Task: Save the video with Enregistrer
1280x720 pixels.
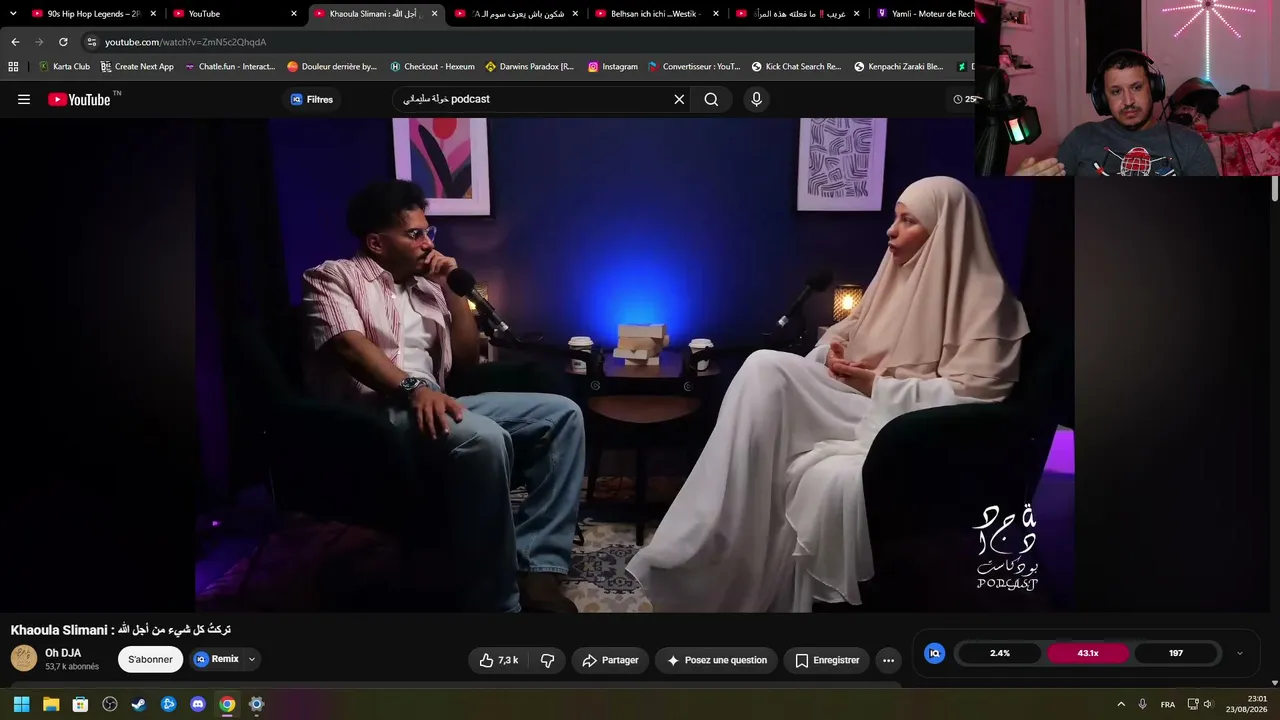Action: point(827,660)
